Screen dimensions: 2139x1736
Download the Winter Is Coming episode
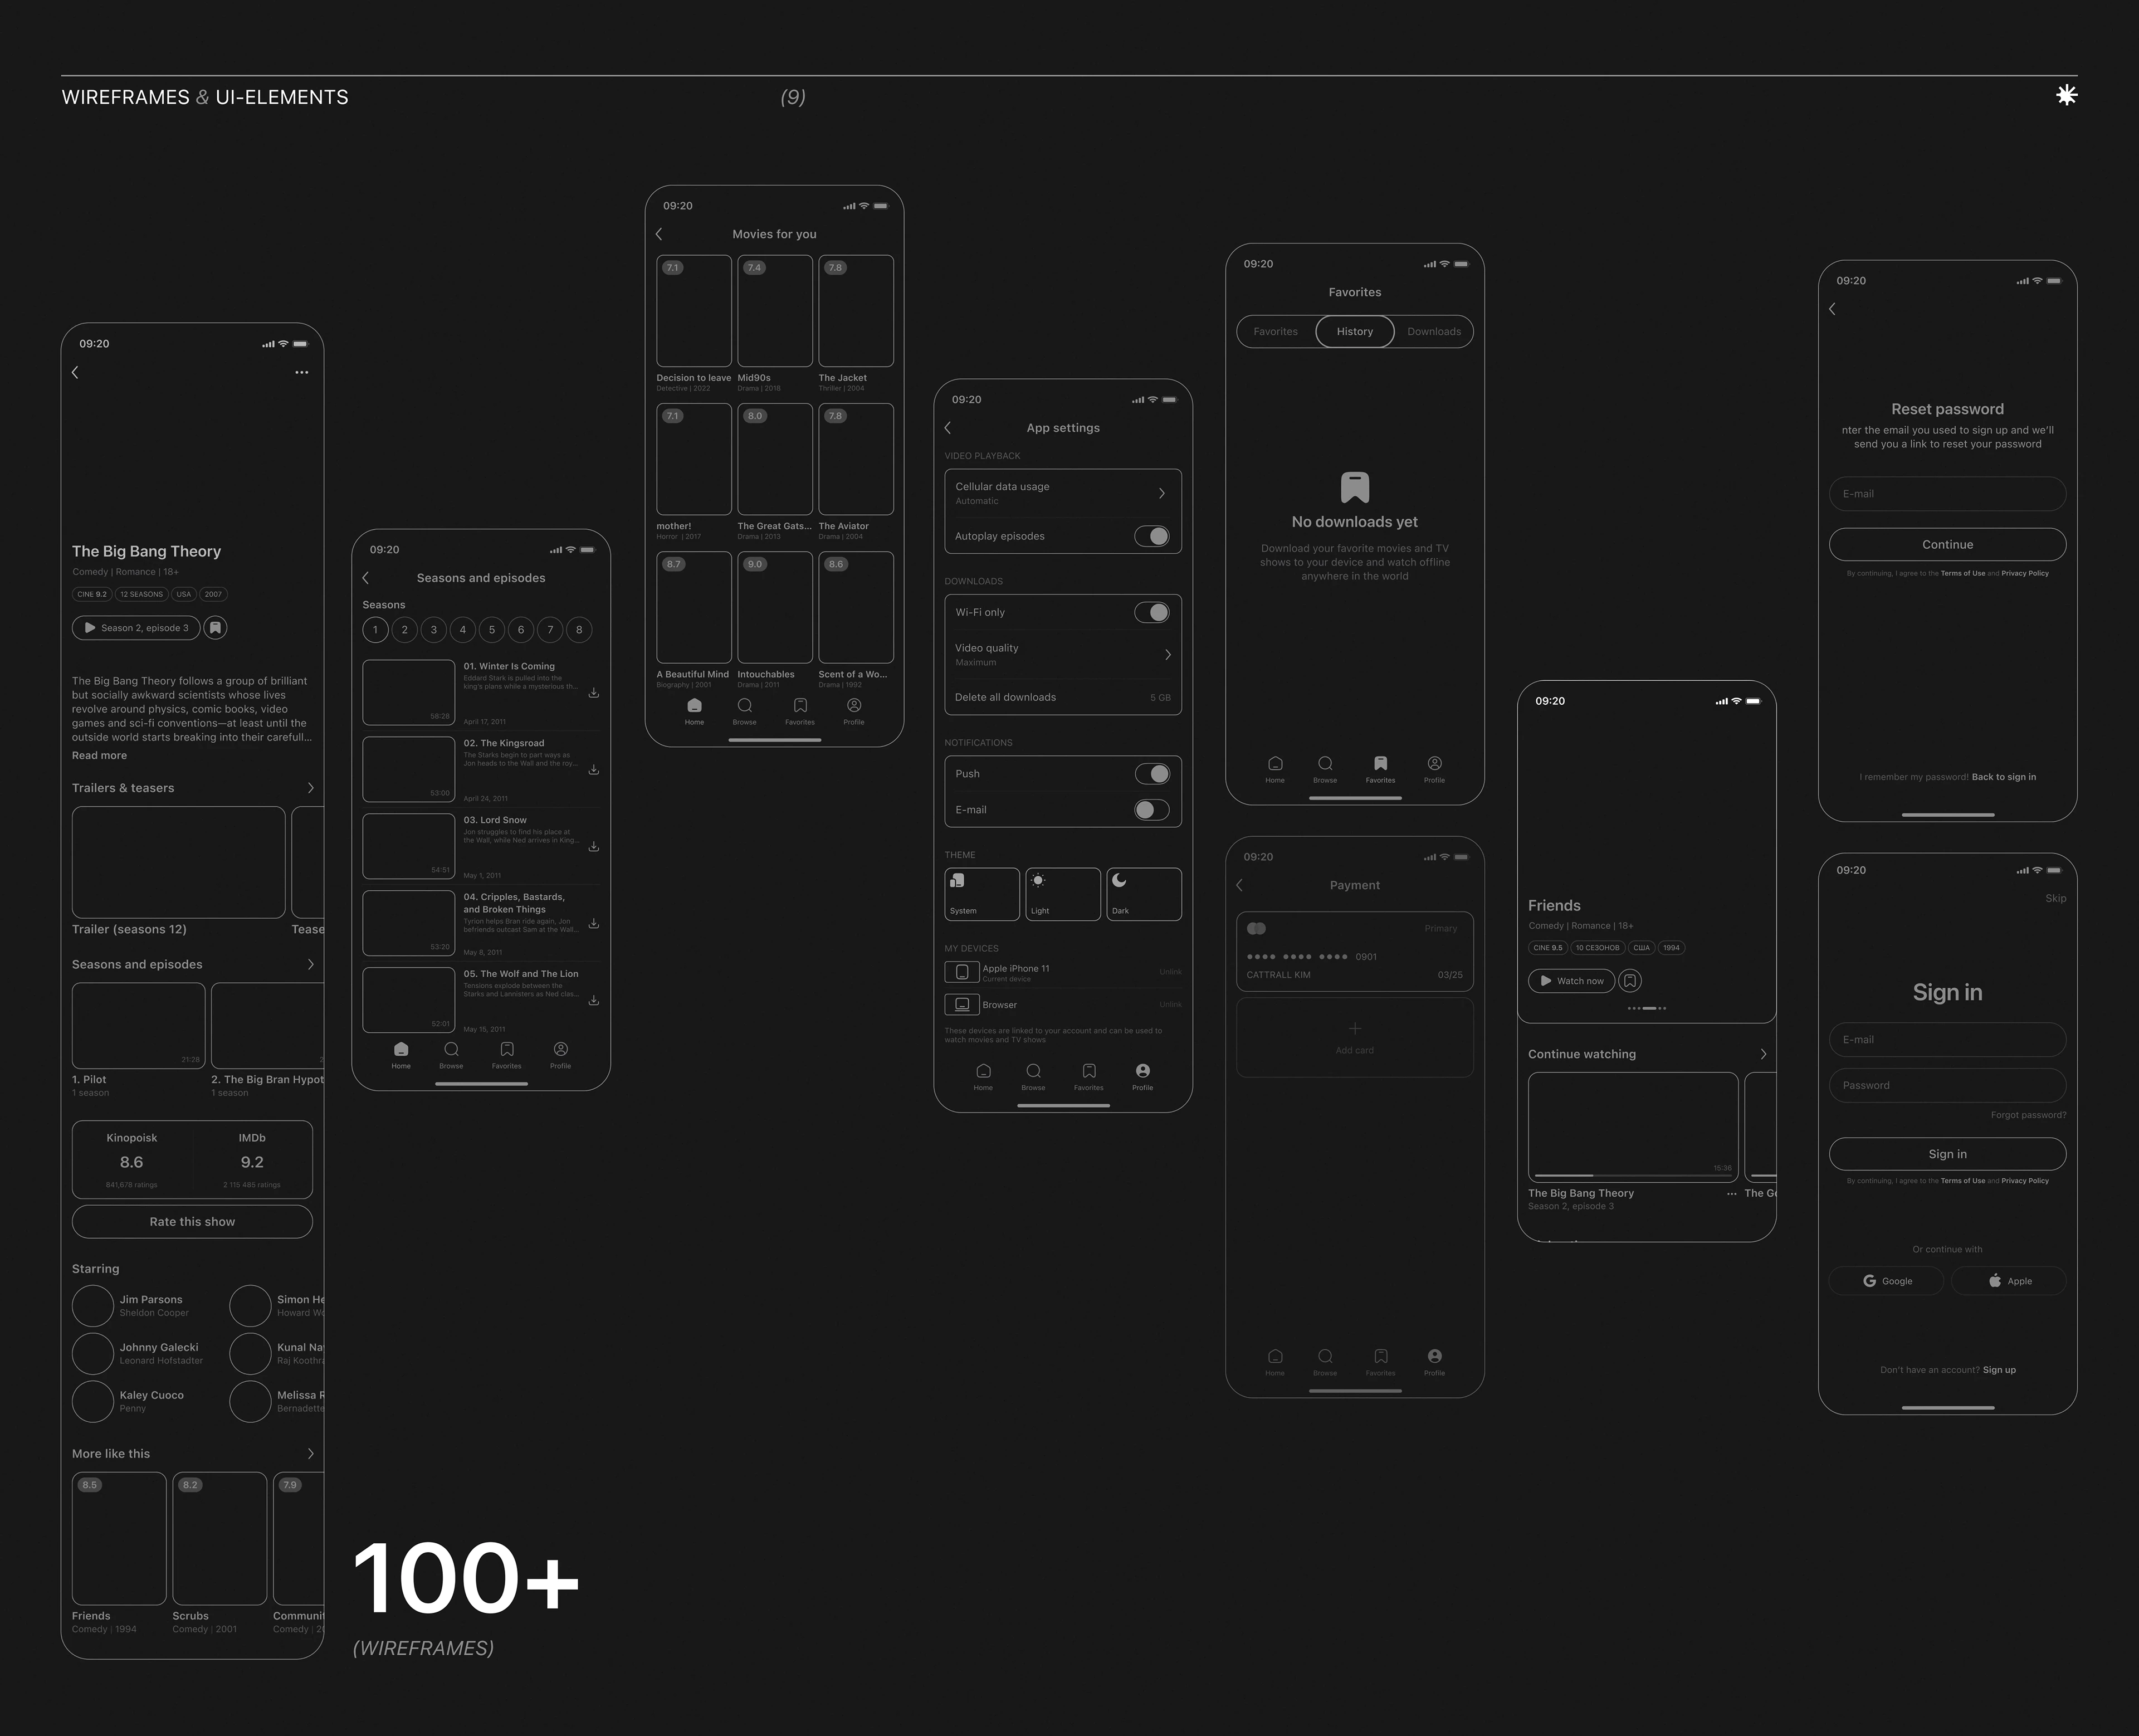(x=593, y=693)
